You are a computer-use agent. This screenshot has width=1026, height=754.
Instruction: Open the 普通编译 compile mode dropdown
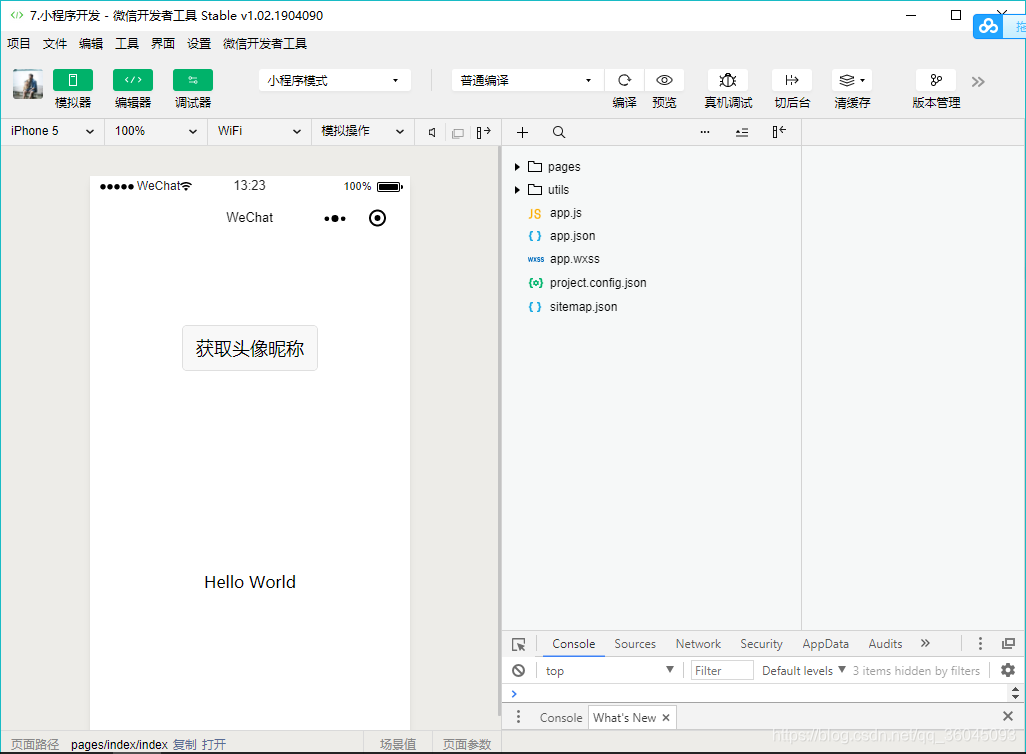coord(527,81)
